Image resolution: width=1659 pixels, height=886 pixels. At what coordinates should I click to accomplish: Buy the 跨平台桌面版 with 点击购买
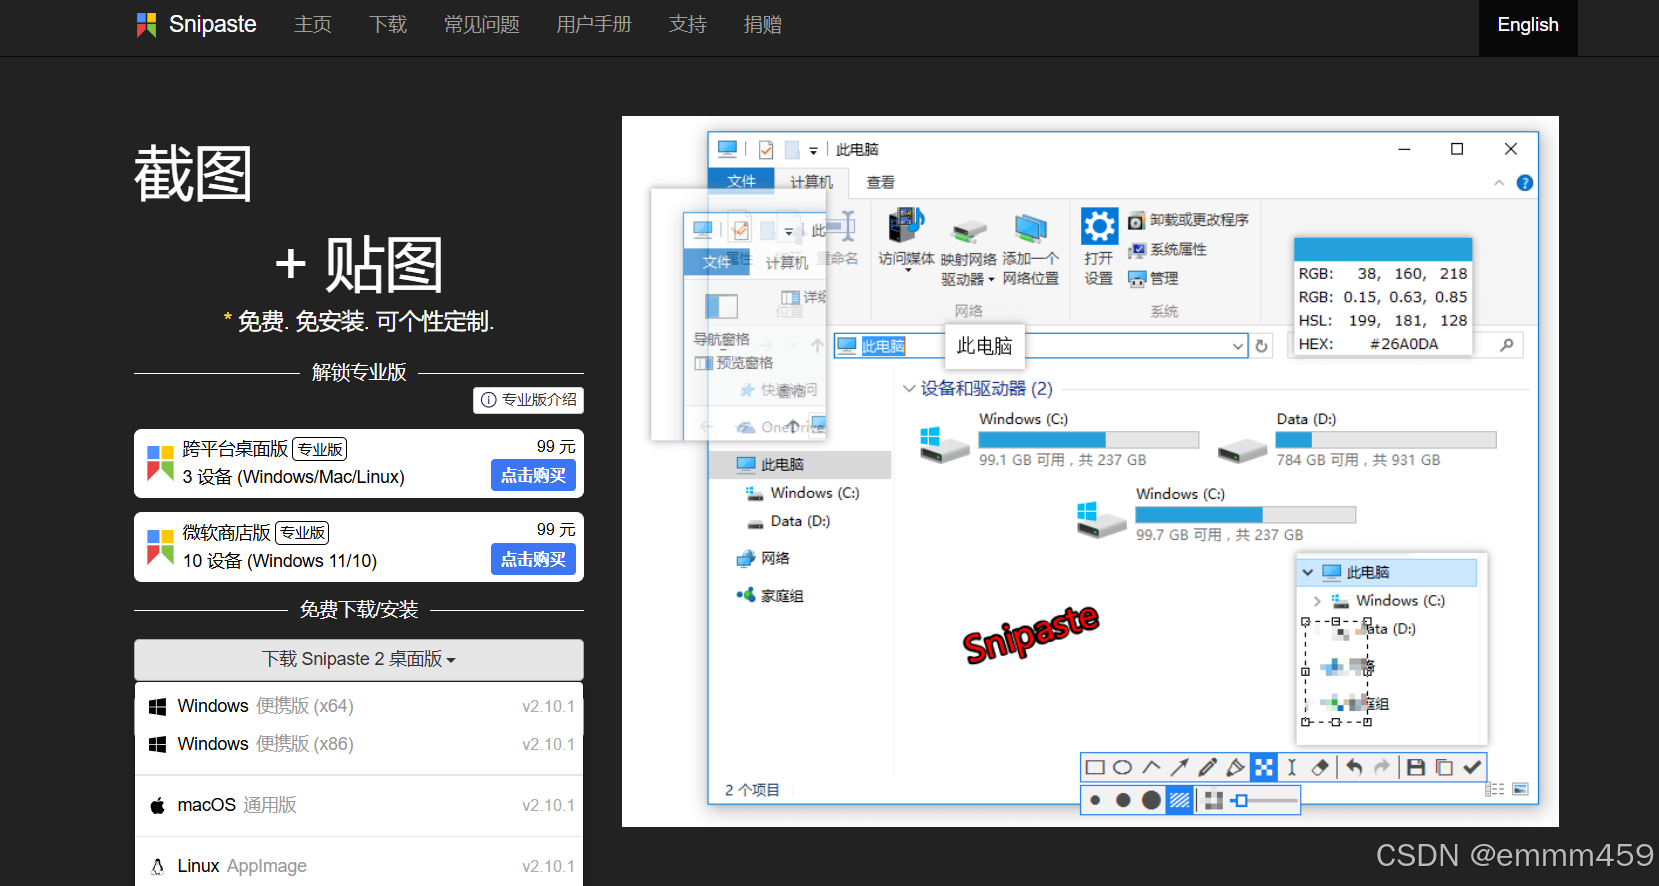tap(533, 475)
